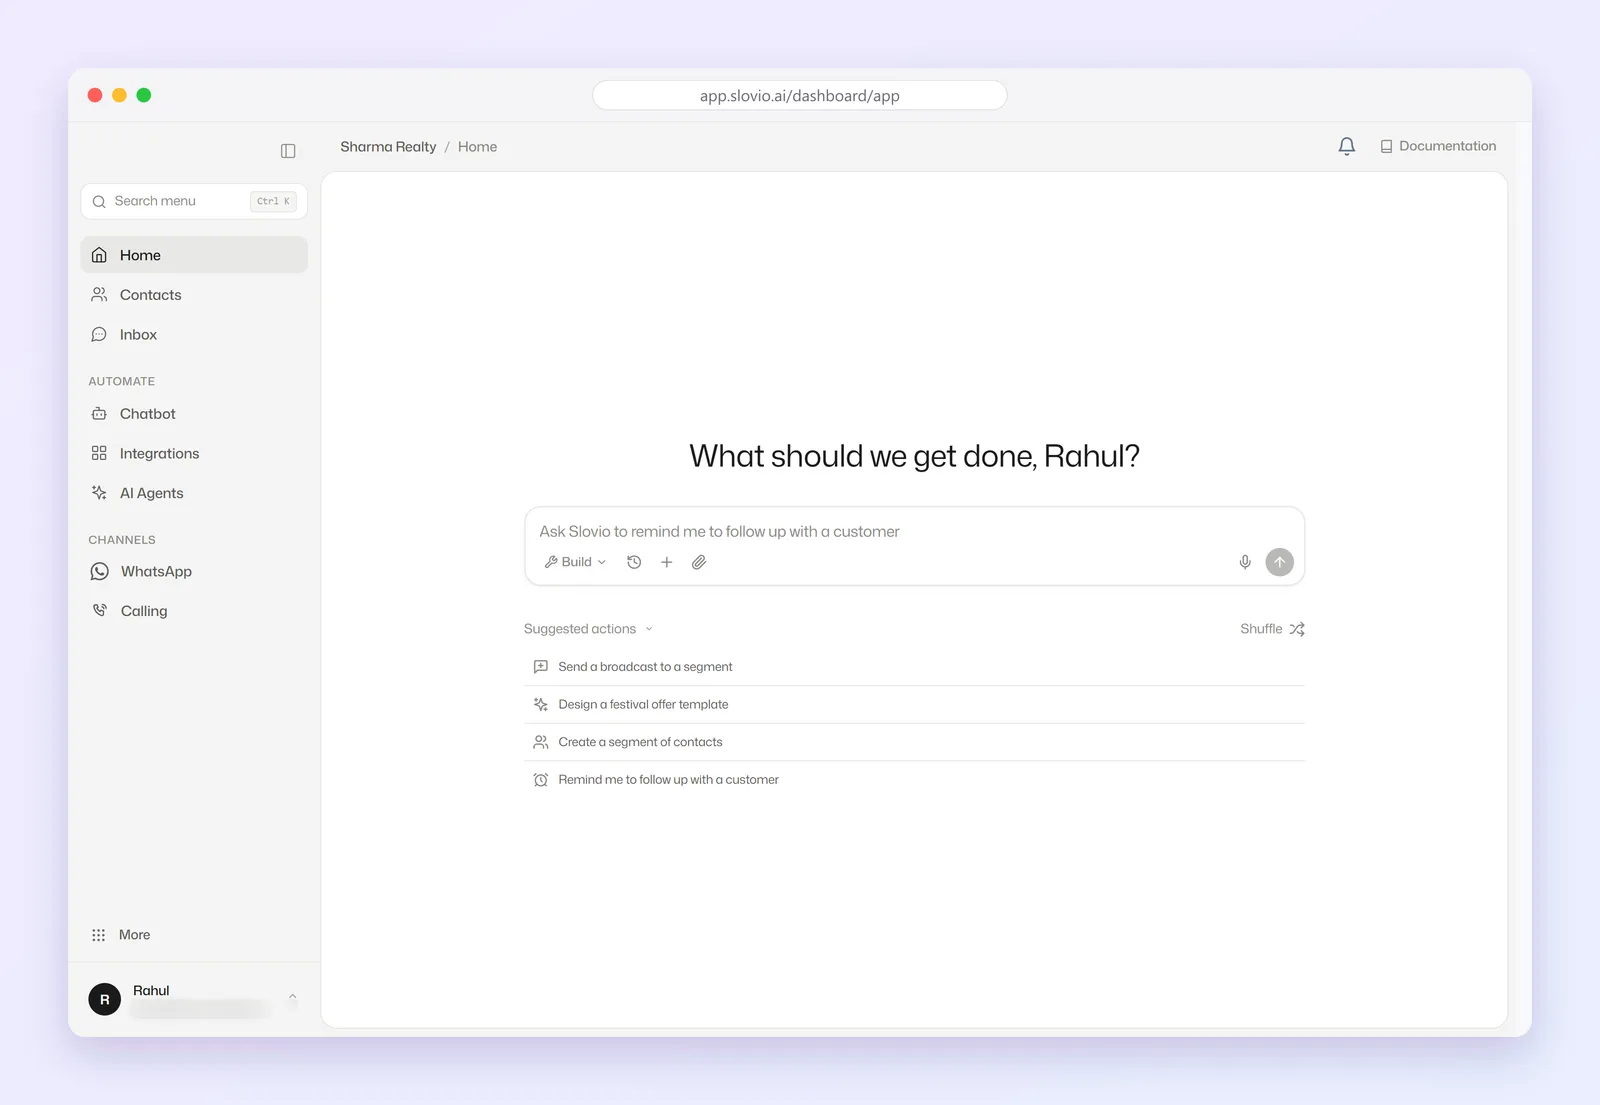Image resolution: width=1600 pixels, height=1105 pixels.
Task: Click the Home breadcrumb
Action: click(477, 147)
